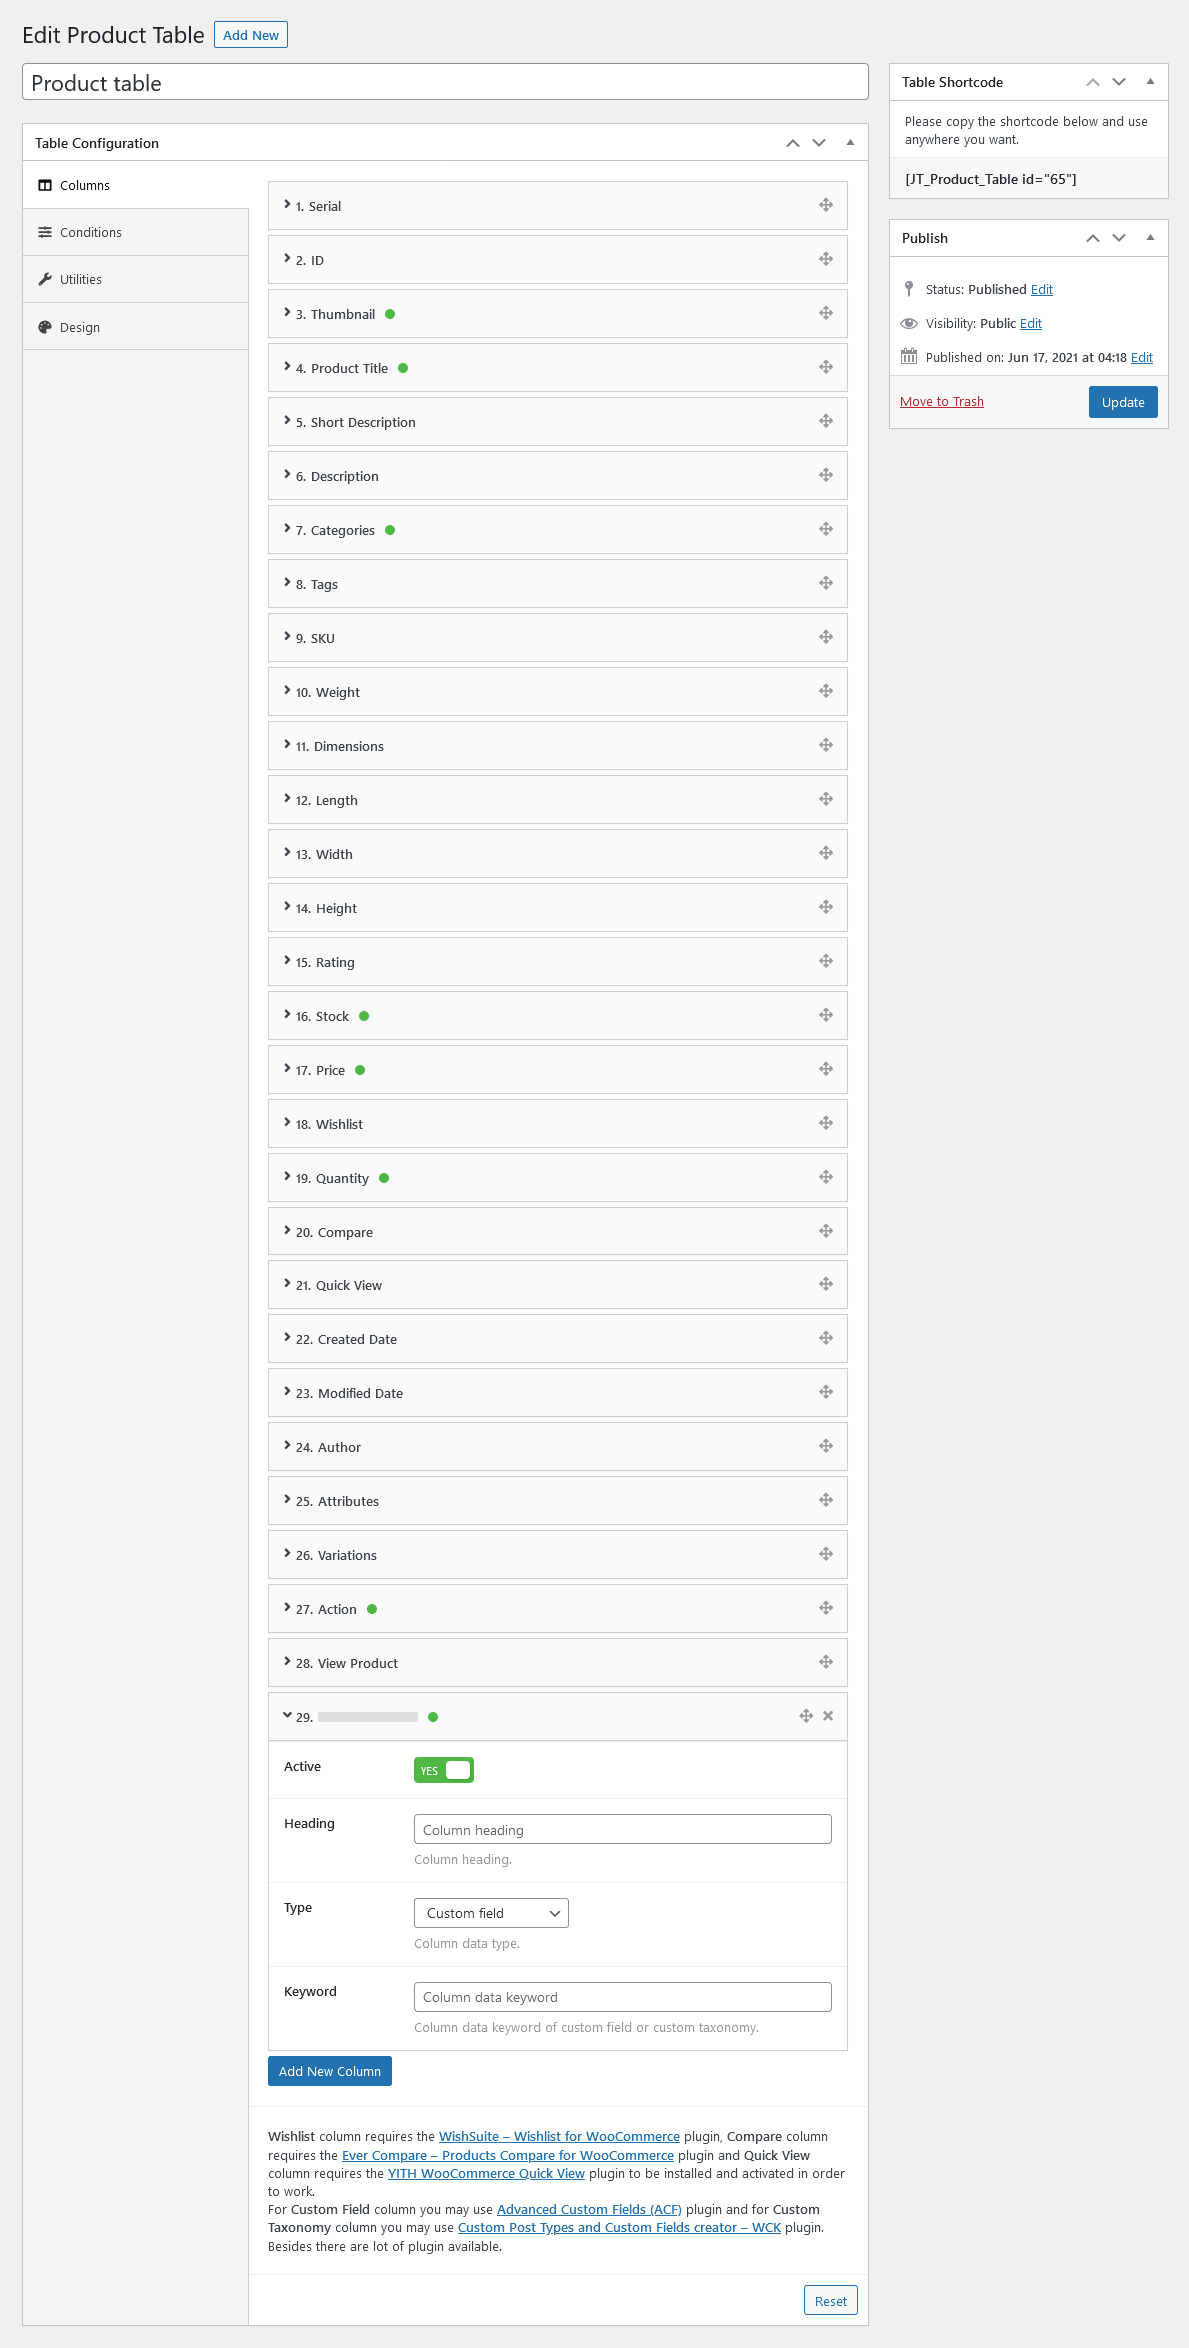Click the drag icon on Product Title row
1189x2348 pixels.
coord(826,367)
